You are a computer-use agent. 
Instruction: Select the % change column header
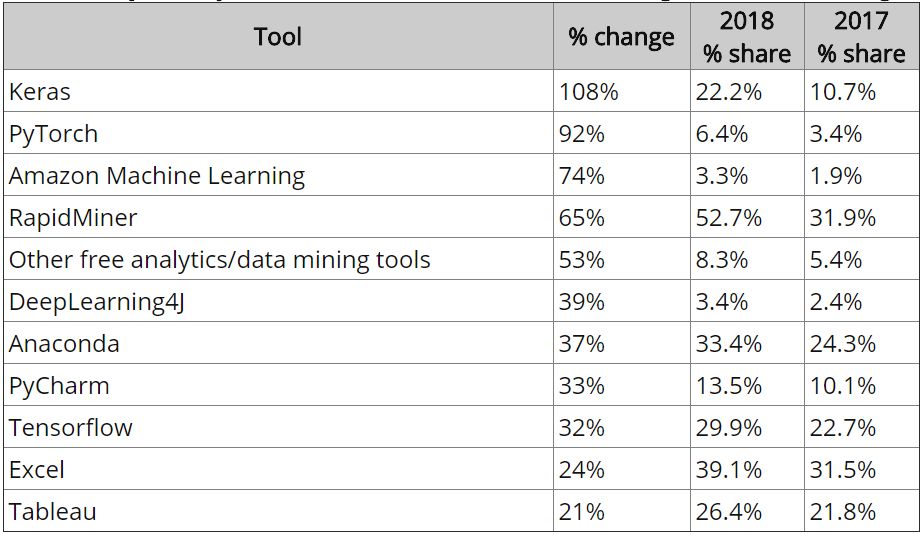[x=622, y=36]
